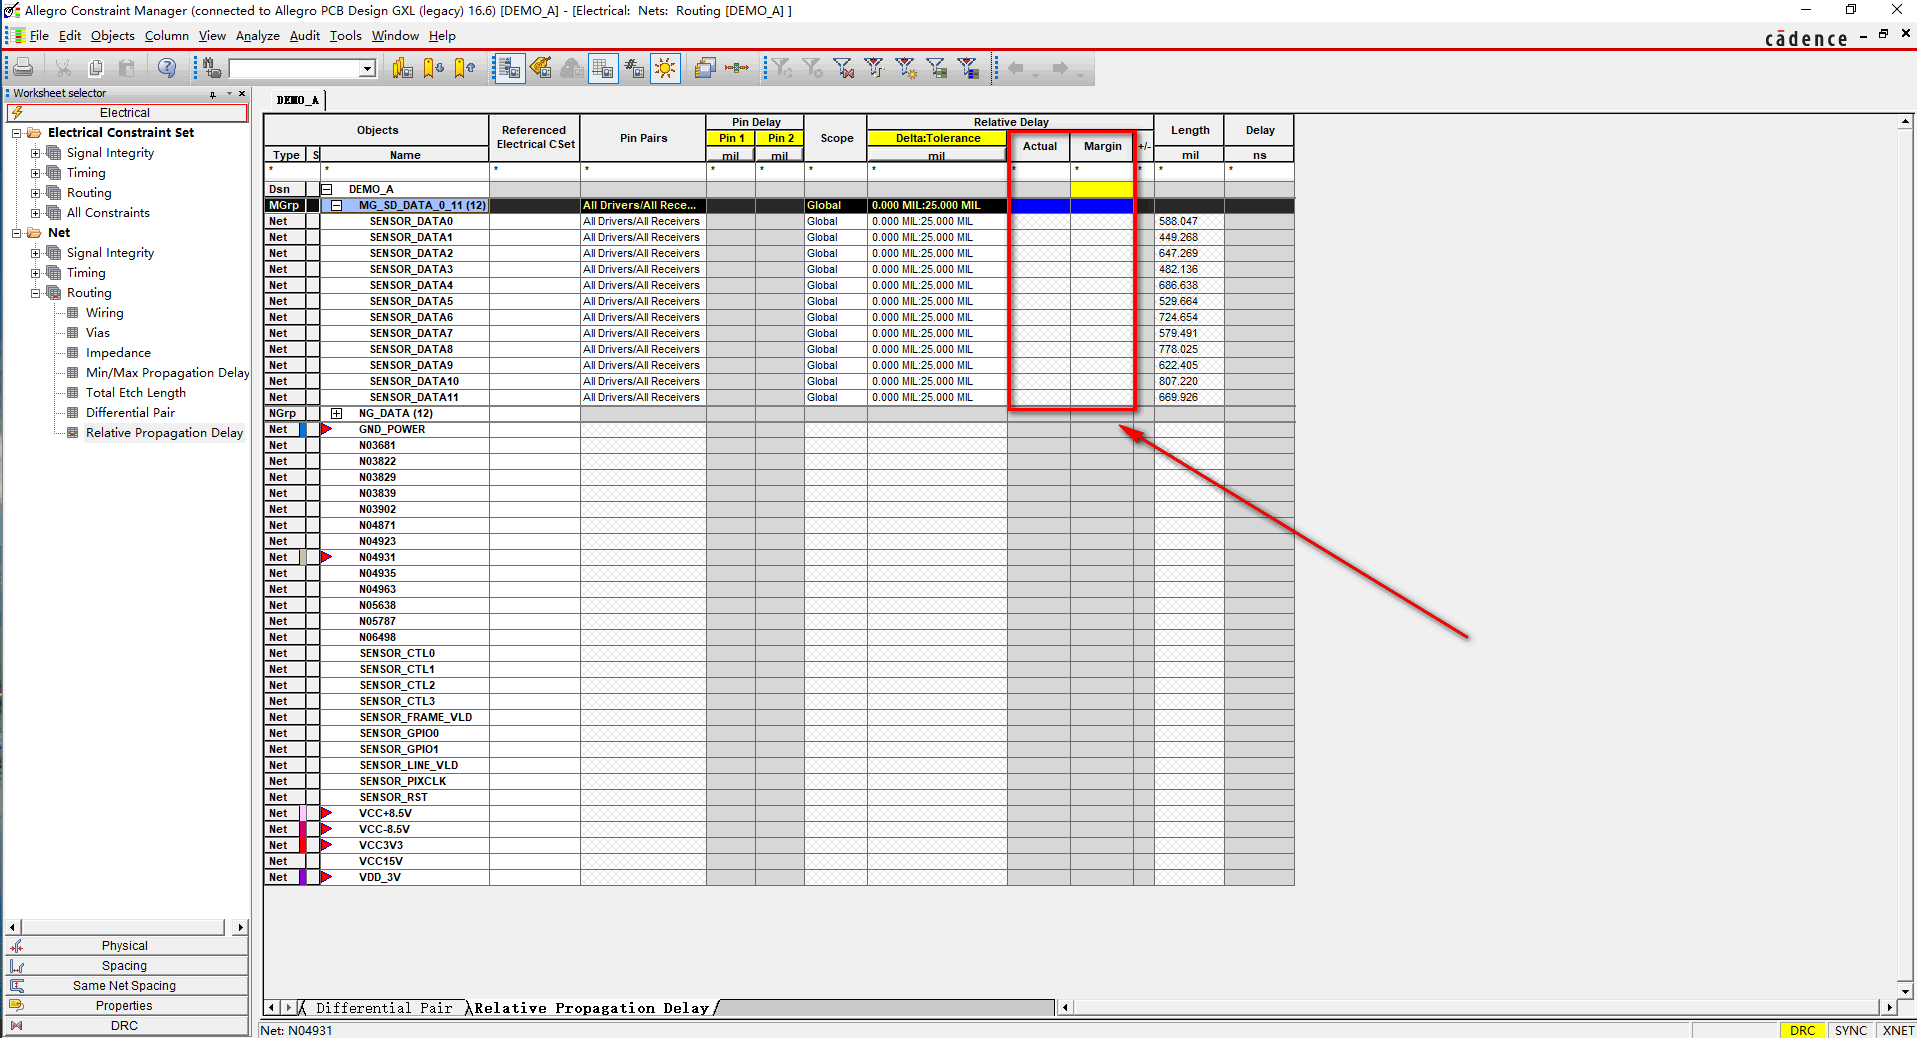The height and width of the screenshot is (1038, 1917).
Task: Click the Name column filter field
Action: [x=404, y=170]
